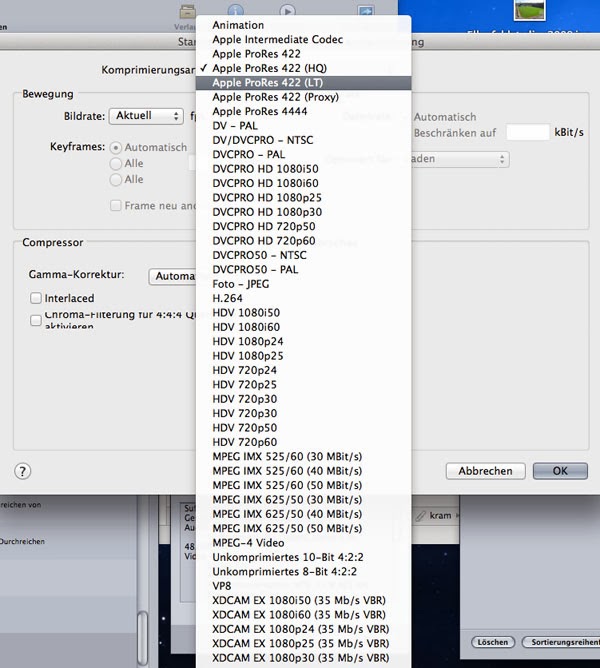The image size is (600, 668).
Task: Select the Keyframes Automatisch radio button
Action: point(115,147)
